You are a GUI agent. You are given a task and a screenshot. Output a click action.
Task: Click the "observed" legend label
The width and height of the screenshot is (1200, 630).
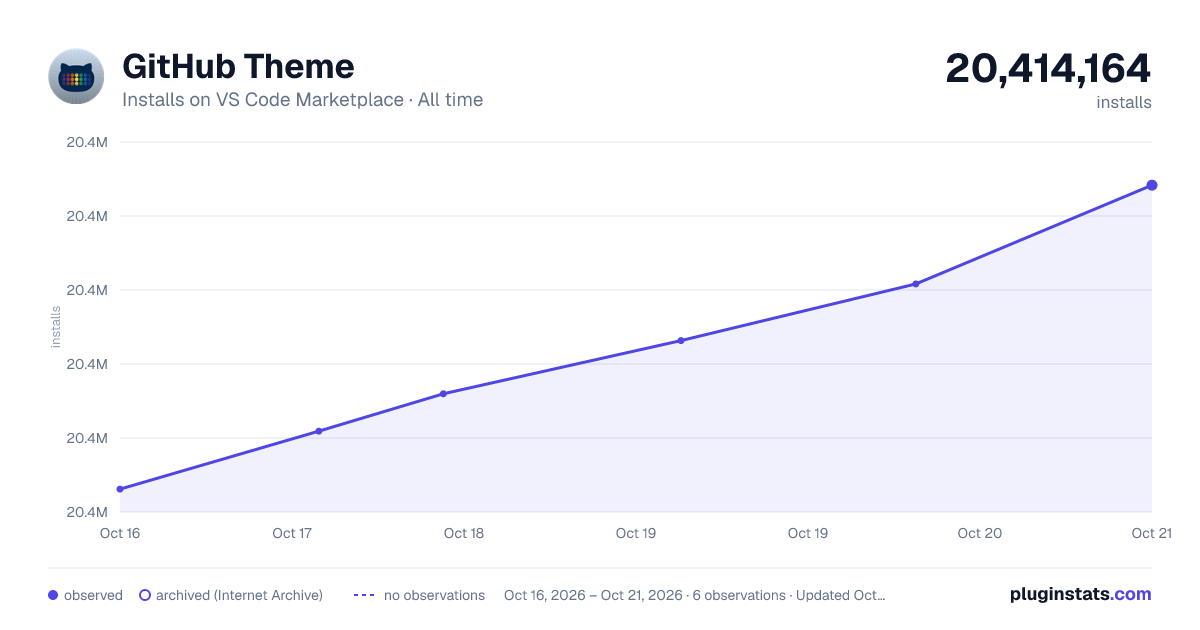pos(93,595)
